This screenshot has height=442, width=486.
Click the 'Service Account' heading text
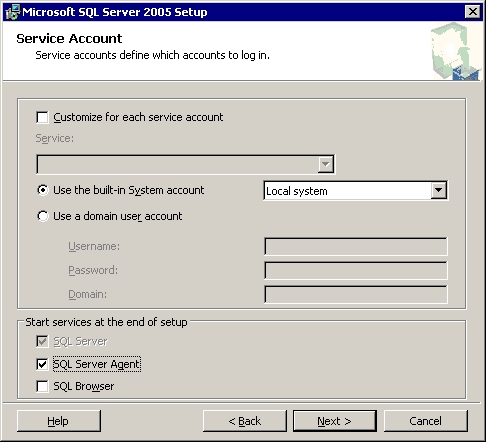(x=69, y=39)
